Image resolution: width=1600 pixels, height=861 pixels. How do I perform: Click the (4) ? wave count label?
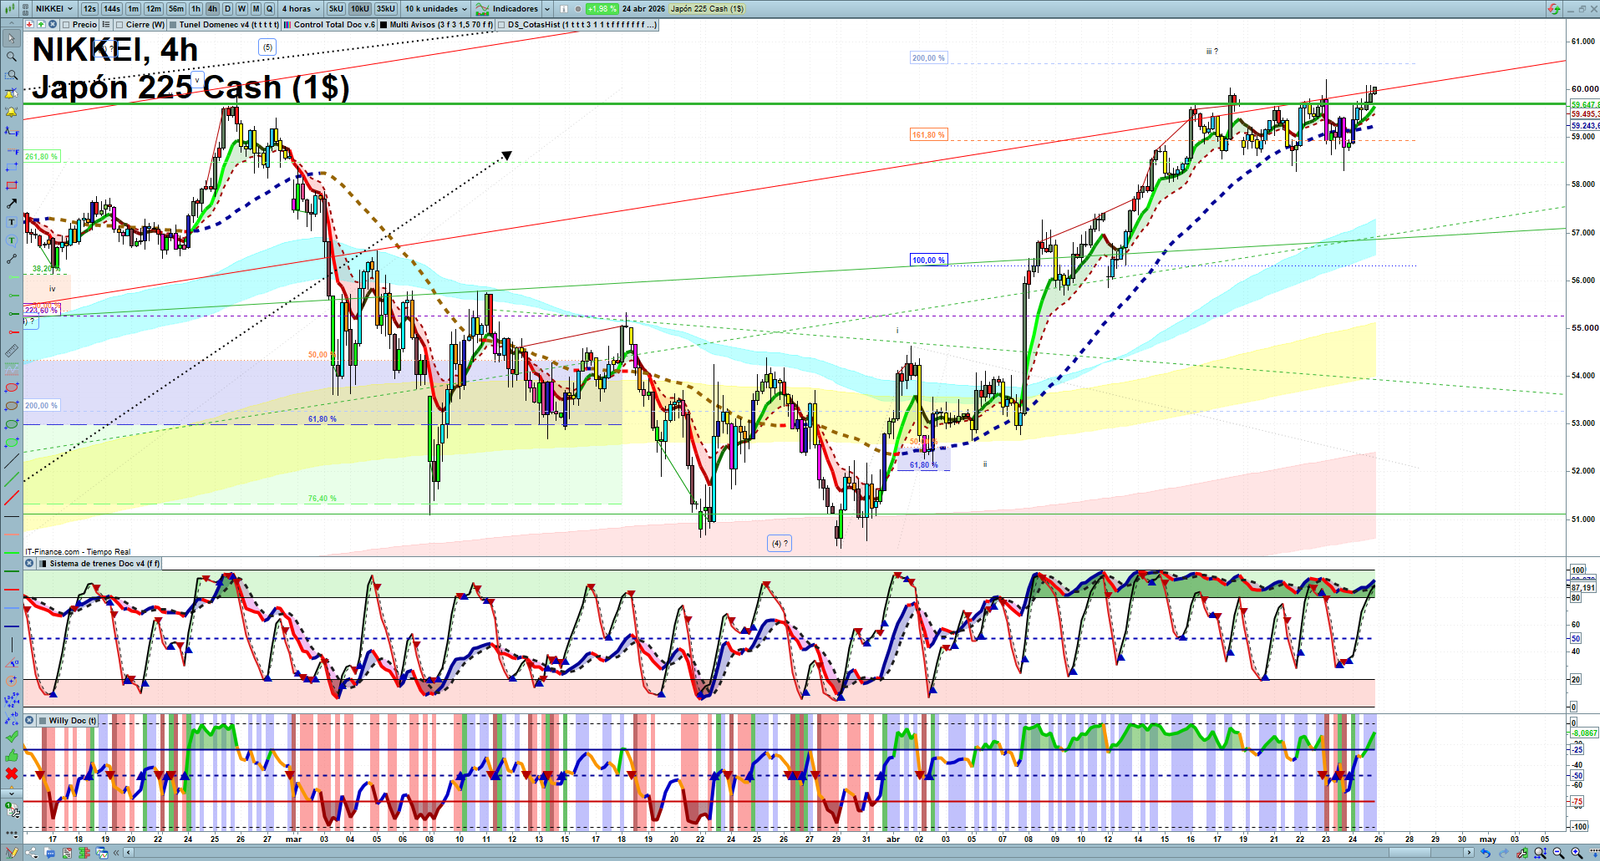[x=780, y=543]
